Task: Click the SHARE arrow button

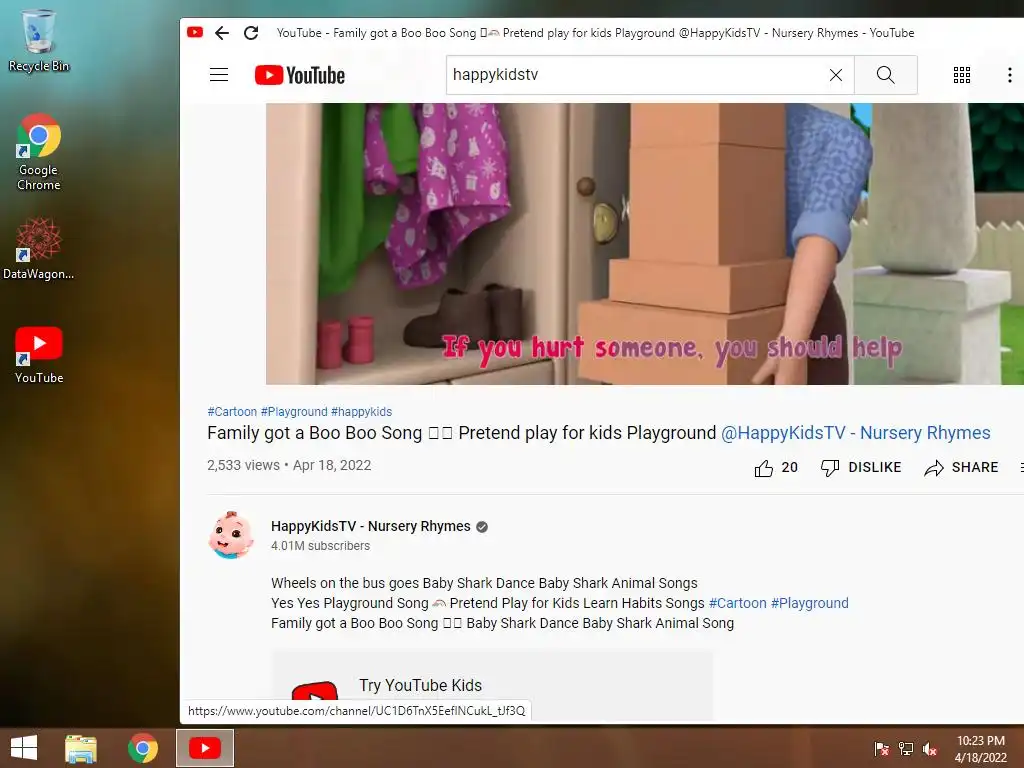Action: click(961, 468)
